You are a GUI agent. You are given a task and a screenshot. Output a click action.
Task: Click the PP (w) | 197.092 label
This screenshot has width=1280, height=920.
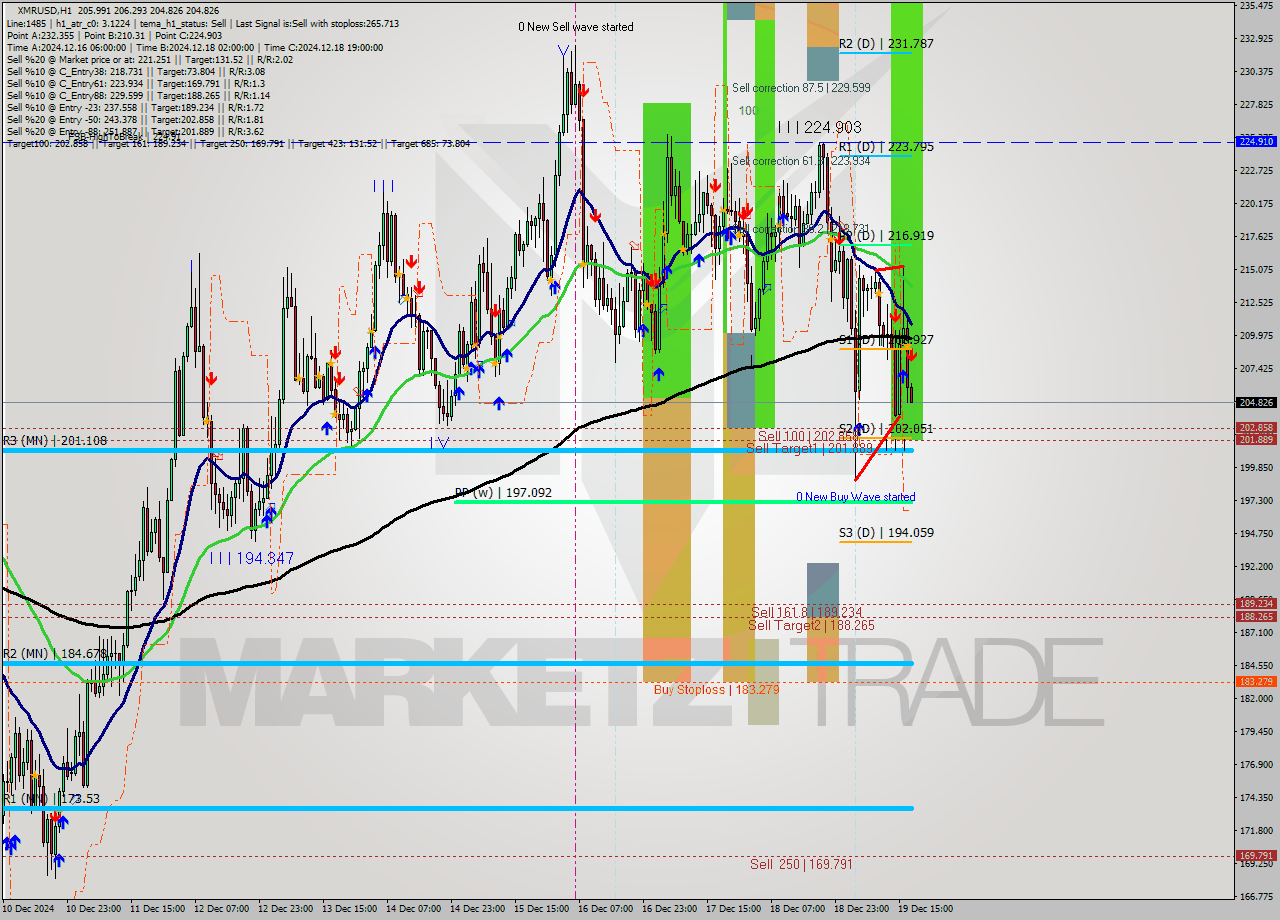503,493
